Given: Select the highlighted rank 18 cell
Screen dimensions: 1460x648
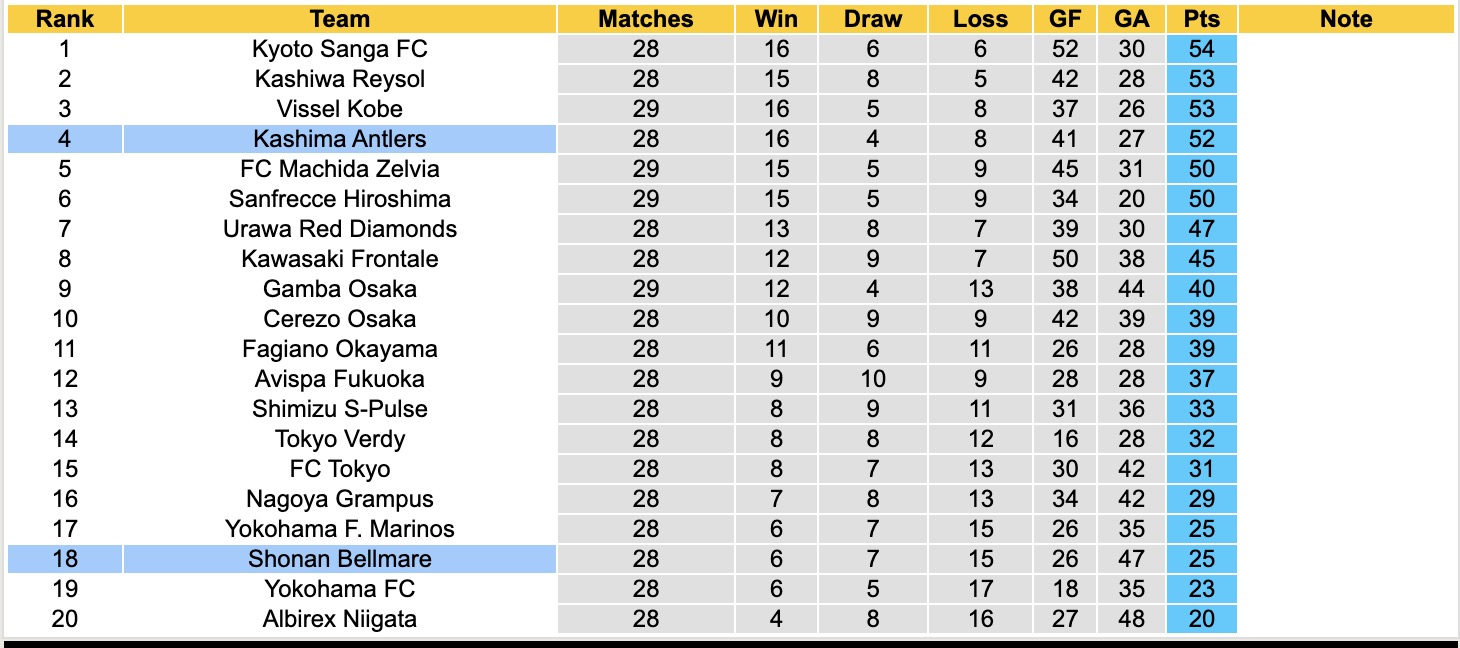Looking at the screenshot, I should coord(65,559).
